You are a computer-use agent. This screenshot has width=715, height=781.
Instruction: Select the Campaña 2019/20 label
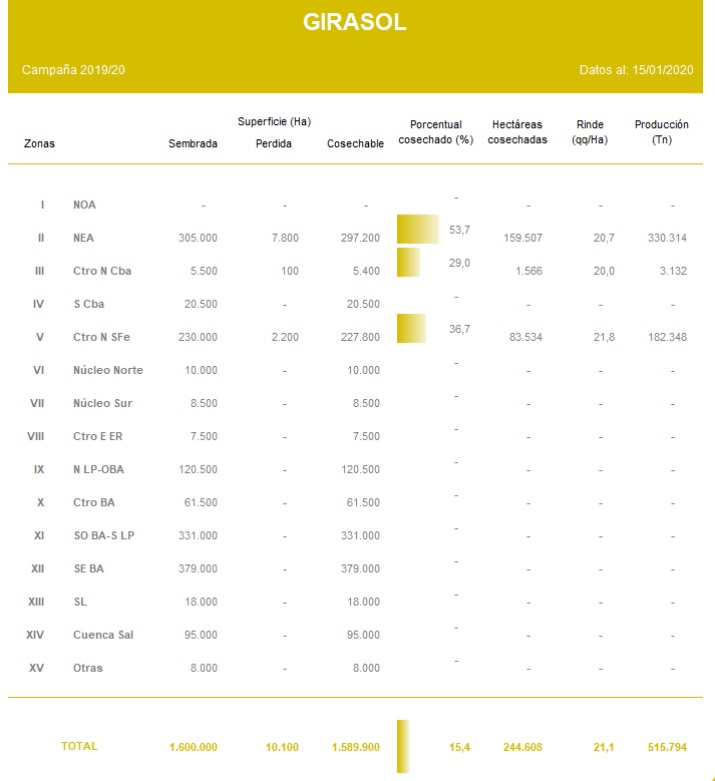tap(68, 70)
